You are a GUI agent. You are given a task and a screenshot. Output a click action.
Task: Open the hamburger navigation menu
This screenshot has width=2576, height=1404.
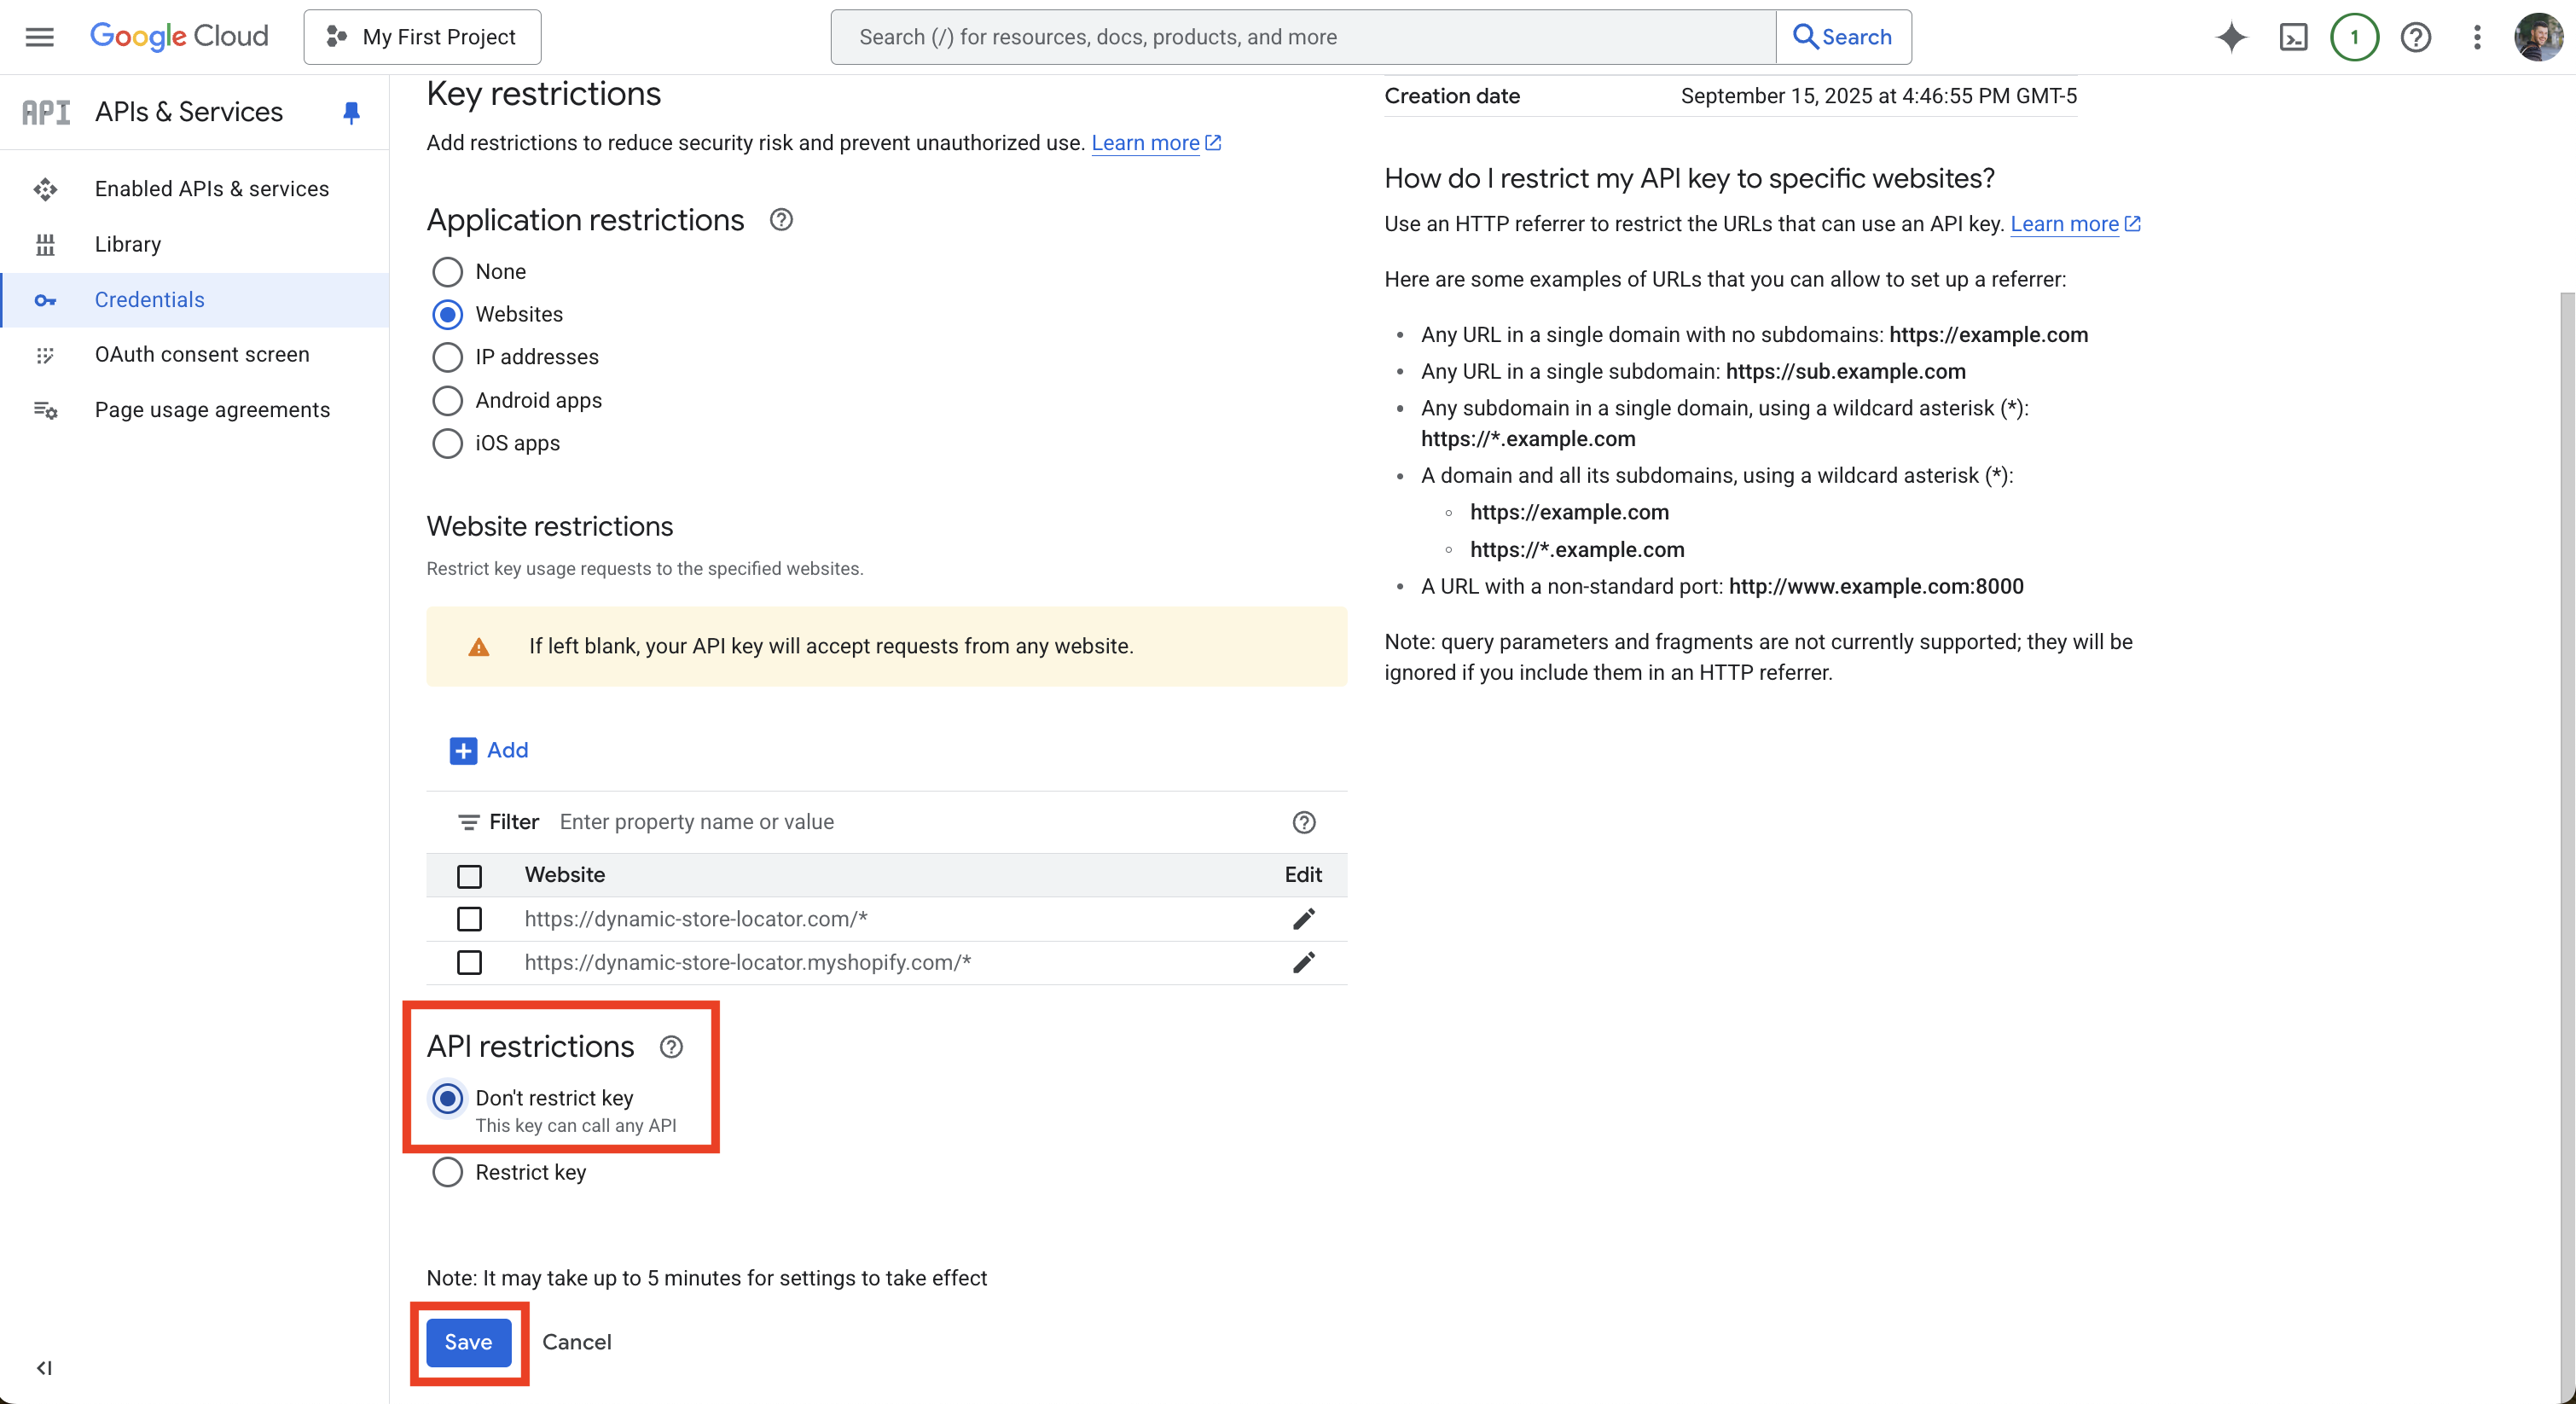click(x=39, y=37)
